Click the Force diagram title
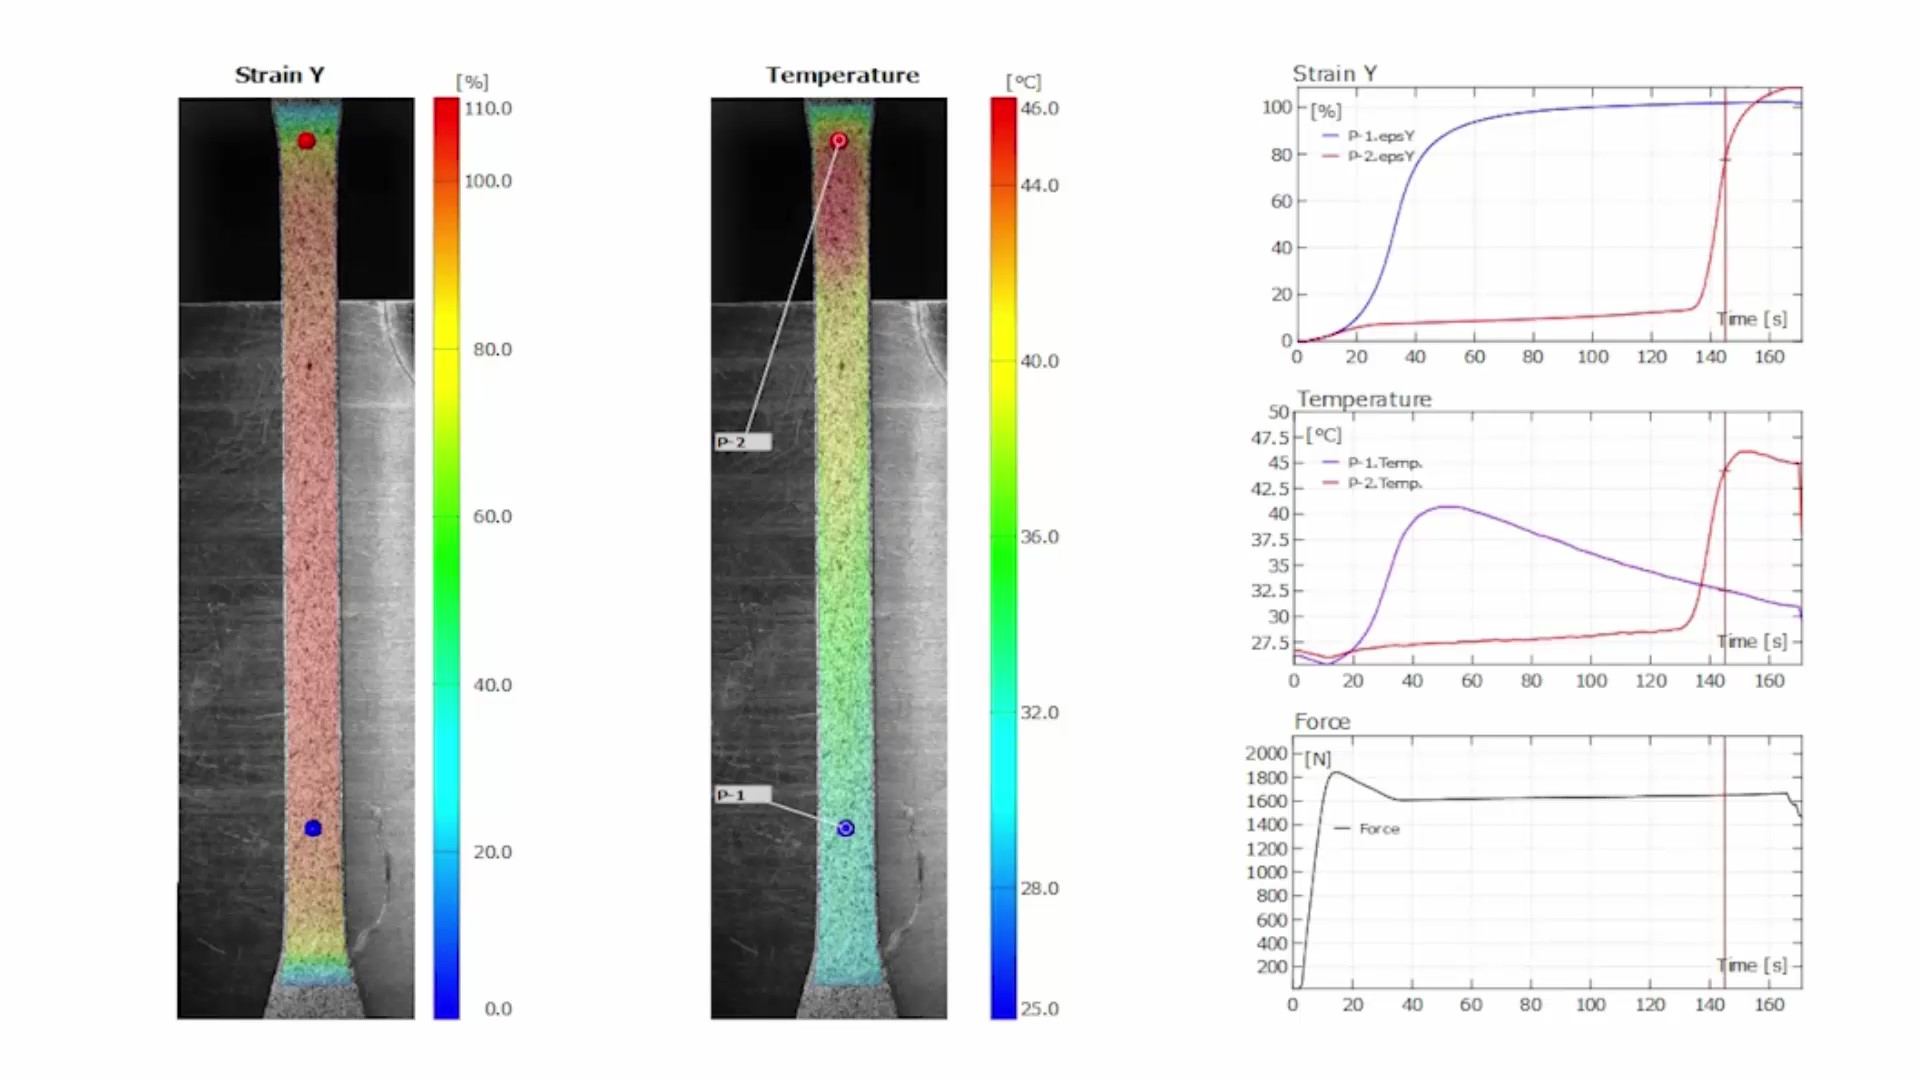The image size is (1920, 1080). pos(1322,721)
